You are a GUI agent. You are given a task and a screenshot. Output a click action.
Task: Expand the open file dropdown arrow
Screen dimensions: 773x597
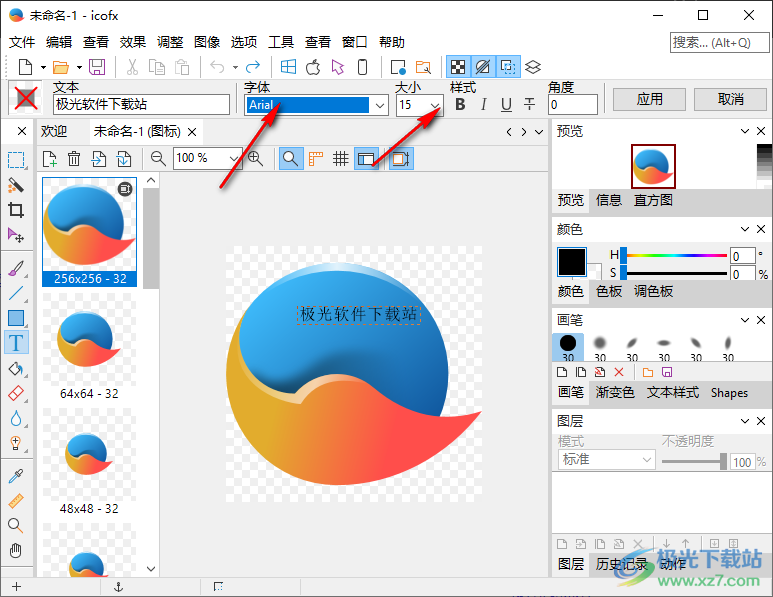point(79,68)
